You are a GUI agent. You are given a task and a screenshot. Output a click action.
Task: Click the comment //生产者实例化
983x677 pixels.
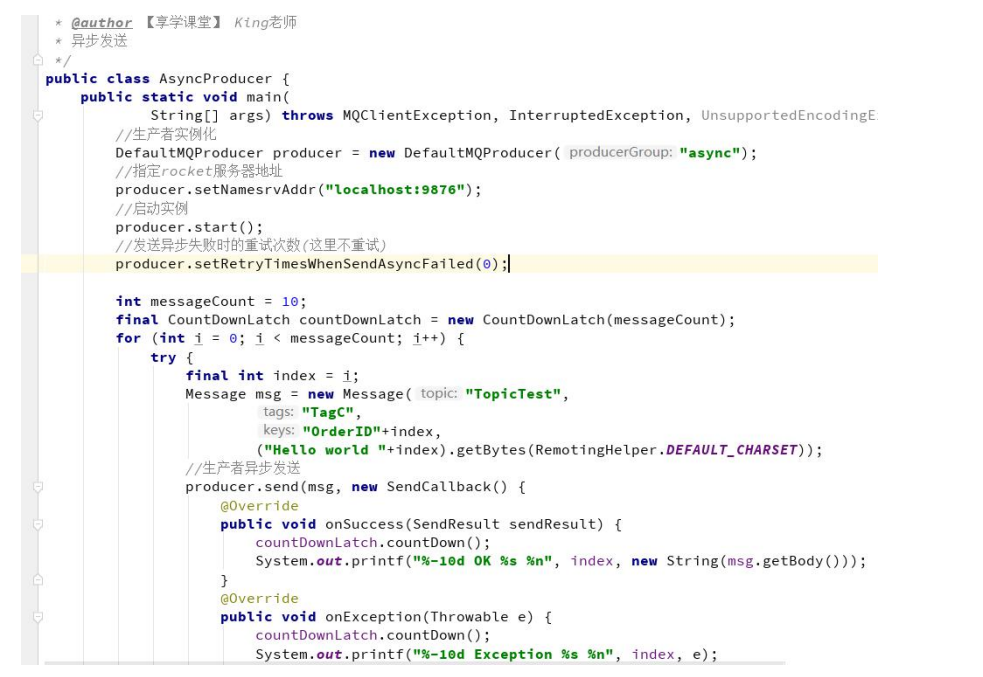166,134
